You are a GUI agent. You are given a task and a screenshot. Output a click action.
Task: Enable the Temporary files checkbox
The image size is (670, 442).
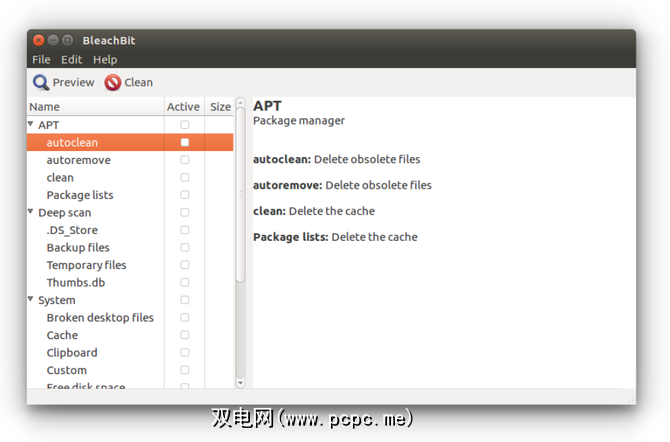(185, 265)
